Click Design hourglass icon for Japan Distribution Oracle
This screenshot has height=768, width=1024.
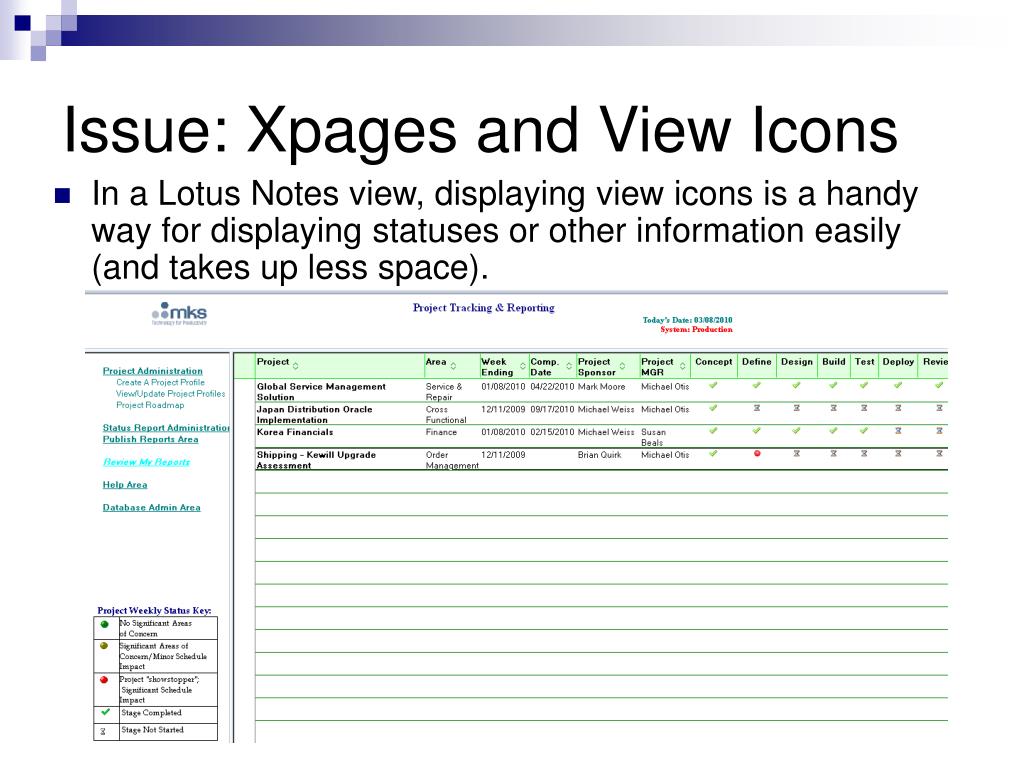click(x=797, y=408)
